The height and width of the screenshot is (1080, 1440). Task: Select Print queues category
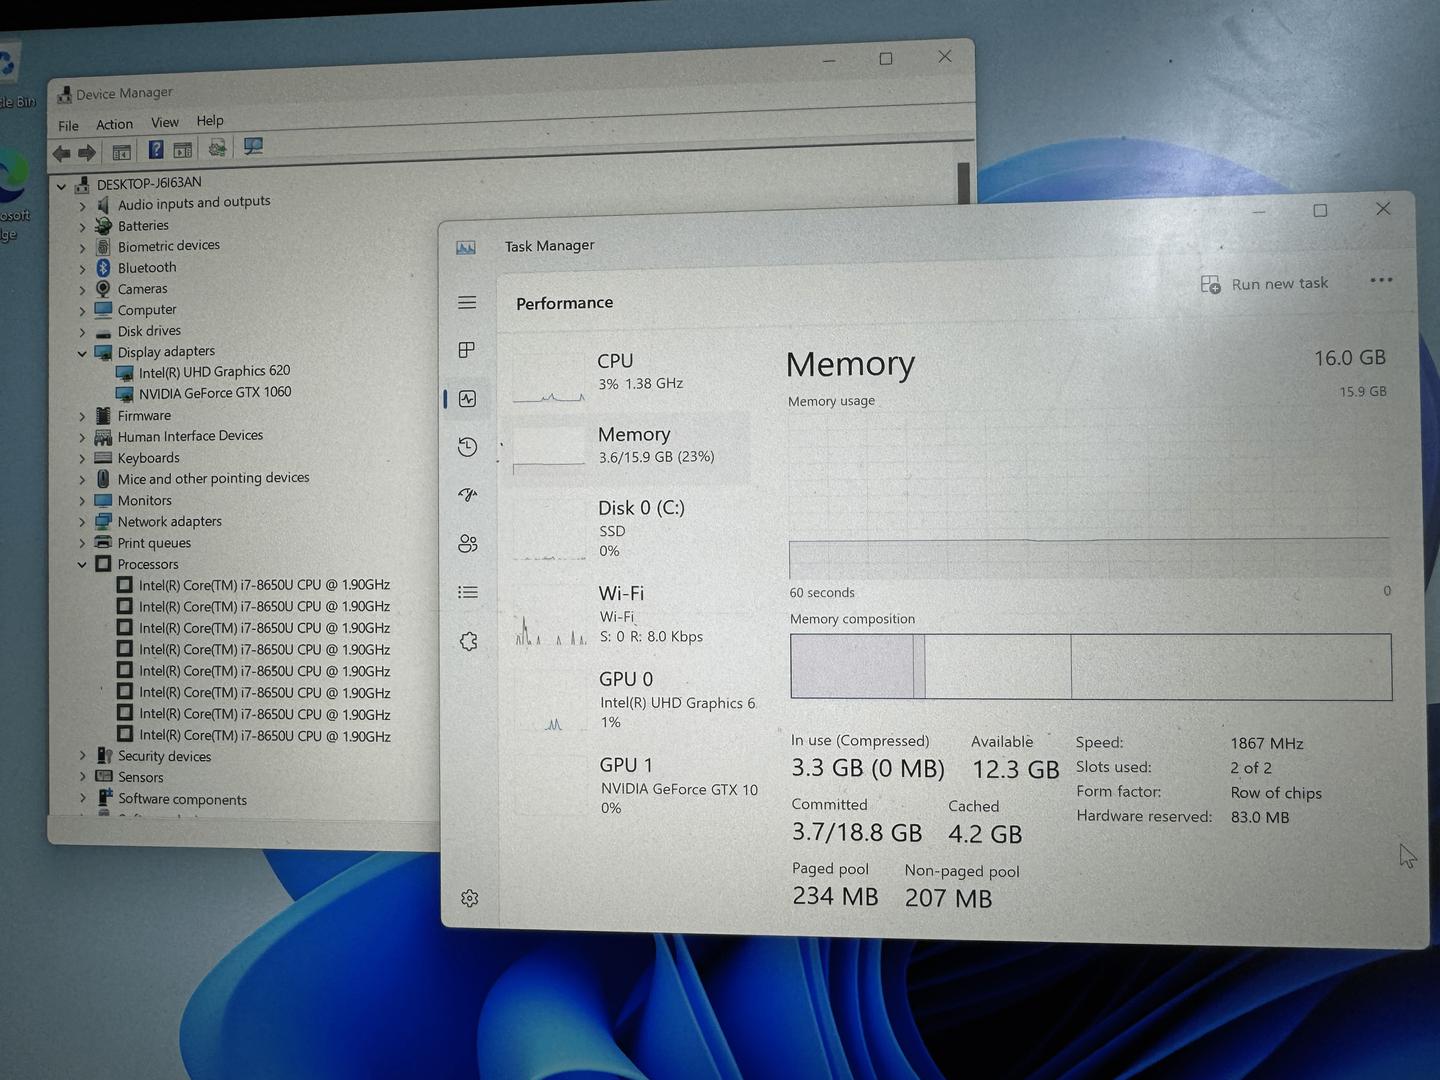pyautogui.click(x=154, y=543)
